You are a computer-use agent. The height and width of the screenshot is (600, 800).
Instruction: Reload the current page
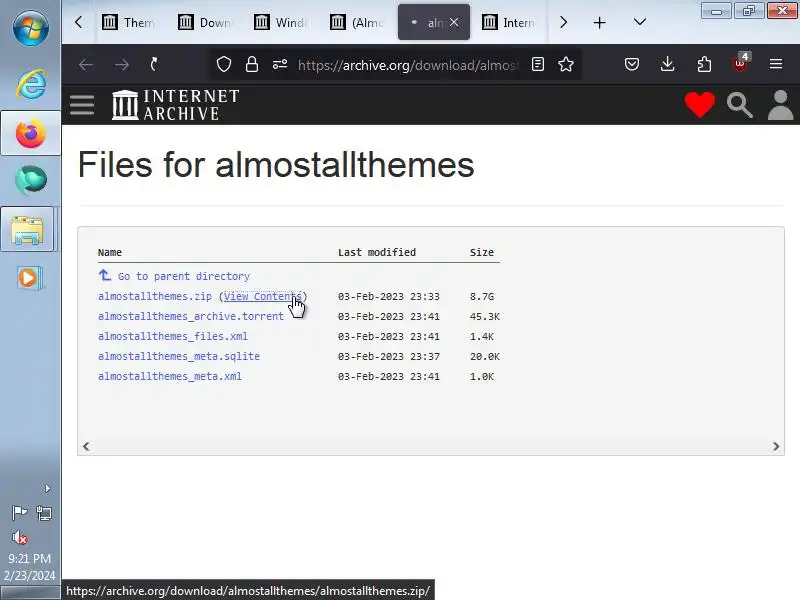pyautogui.click(x=154, y=65)
